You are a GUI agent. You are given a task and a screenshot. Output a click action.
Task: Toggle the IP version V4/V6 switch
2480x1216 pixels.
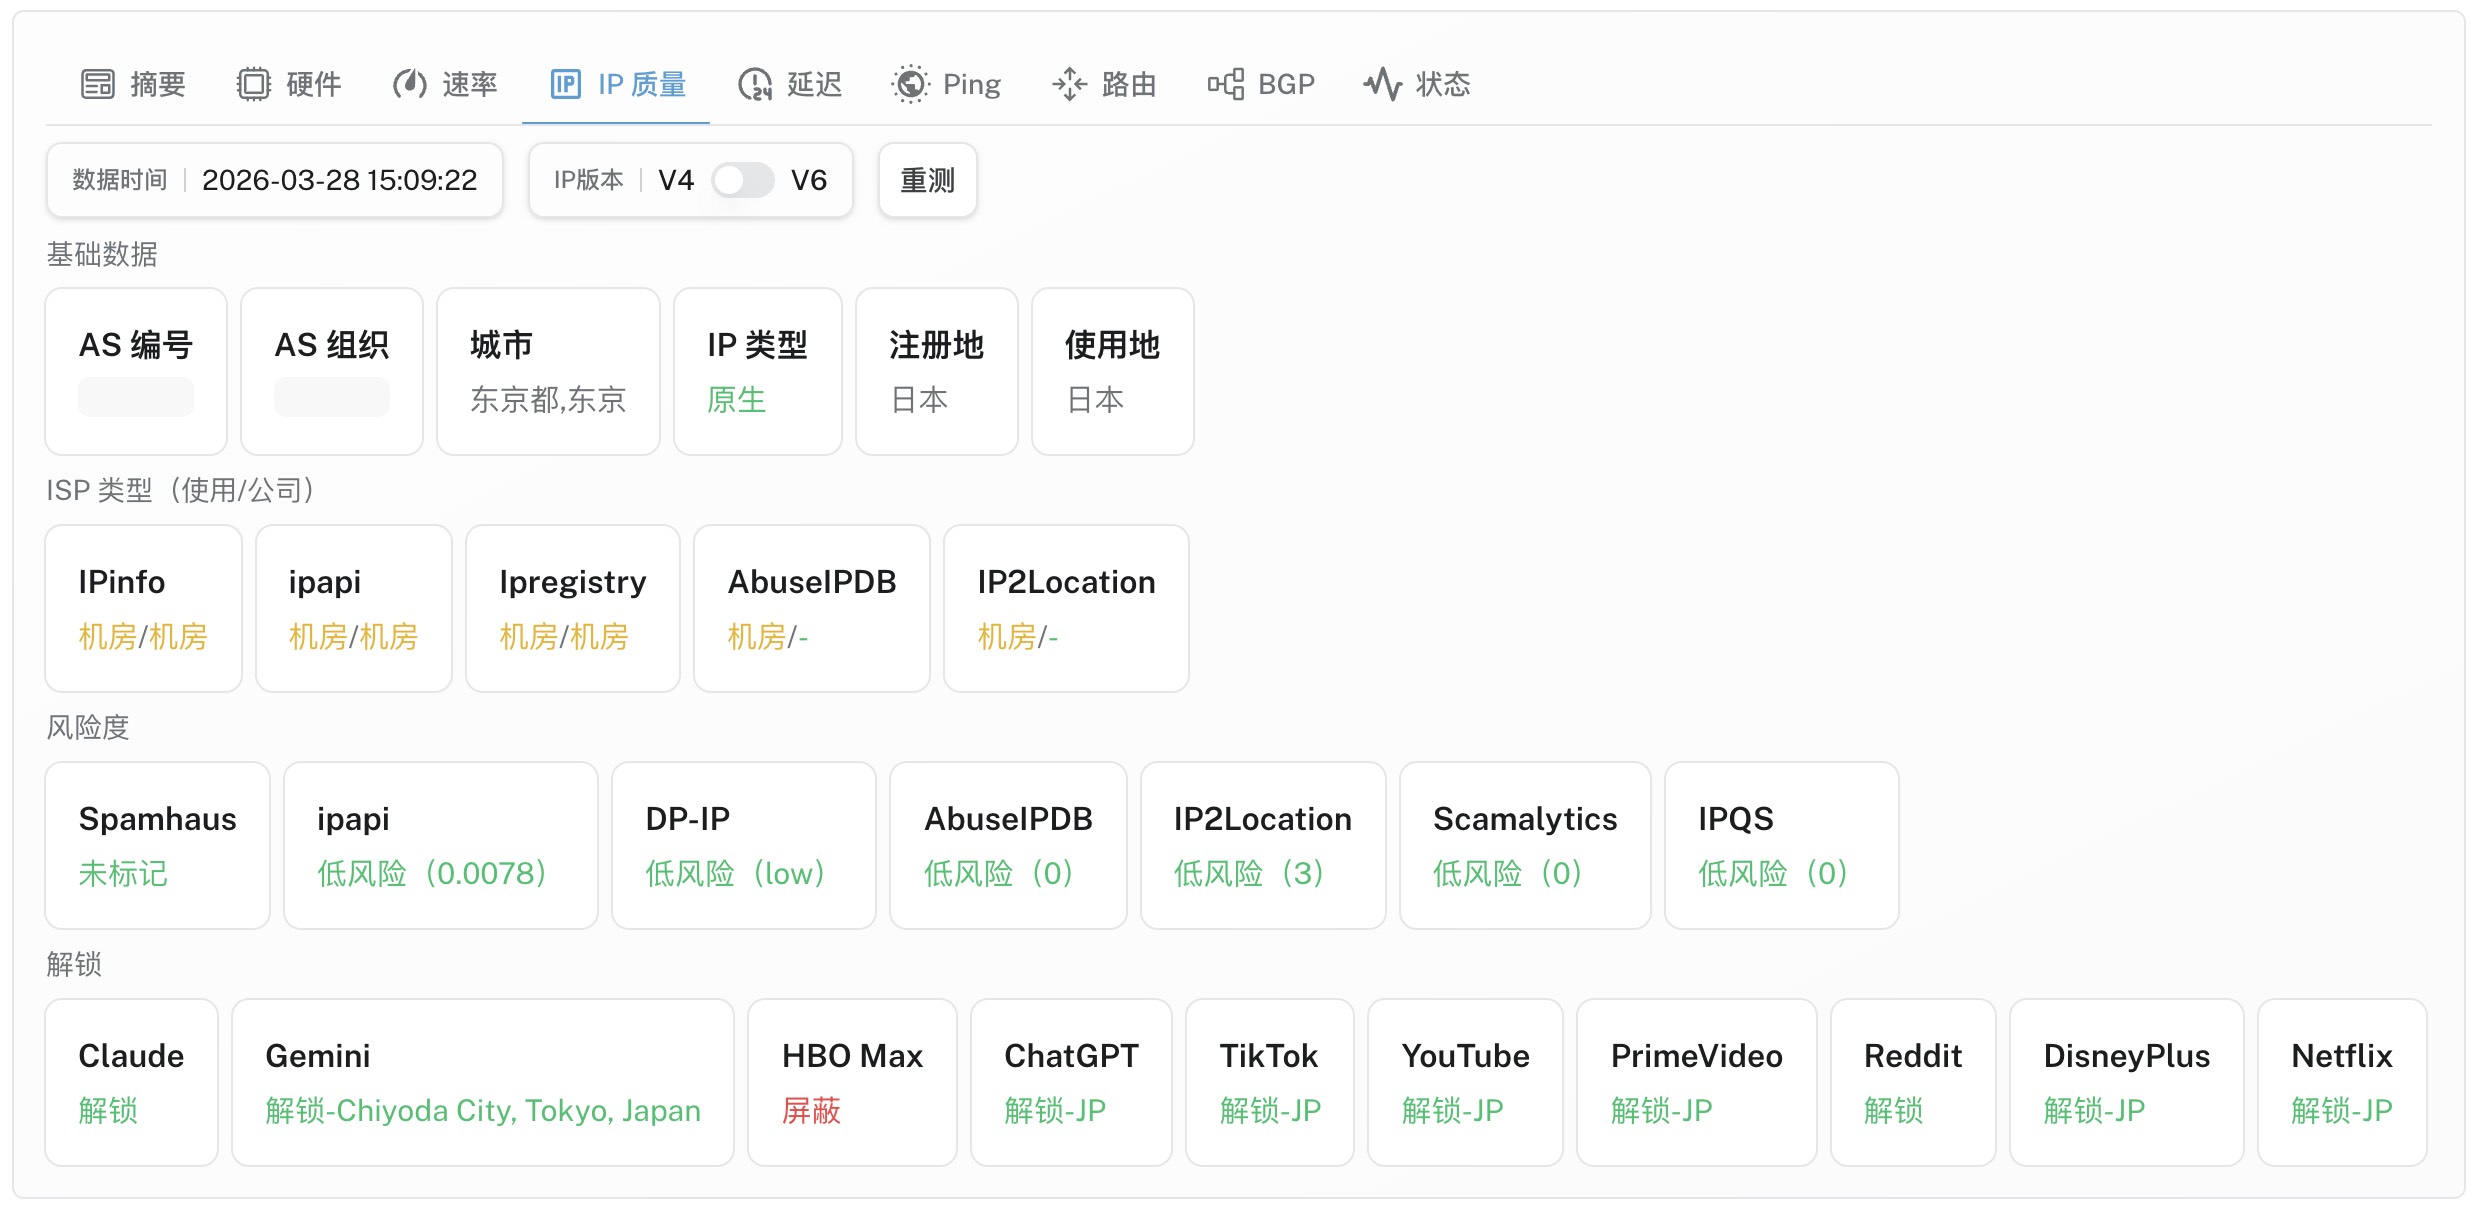point(743,180)
